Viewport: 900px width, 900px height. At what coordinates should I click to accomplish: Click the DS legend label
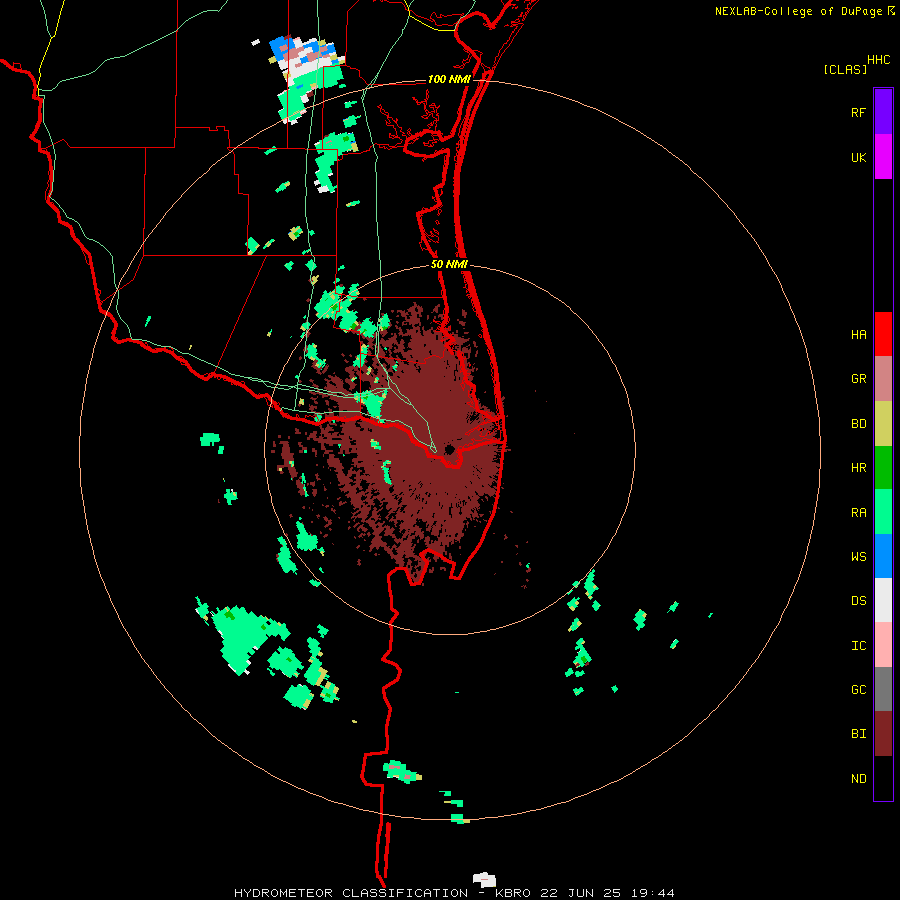coord(858,600)
